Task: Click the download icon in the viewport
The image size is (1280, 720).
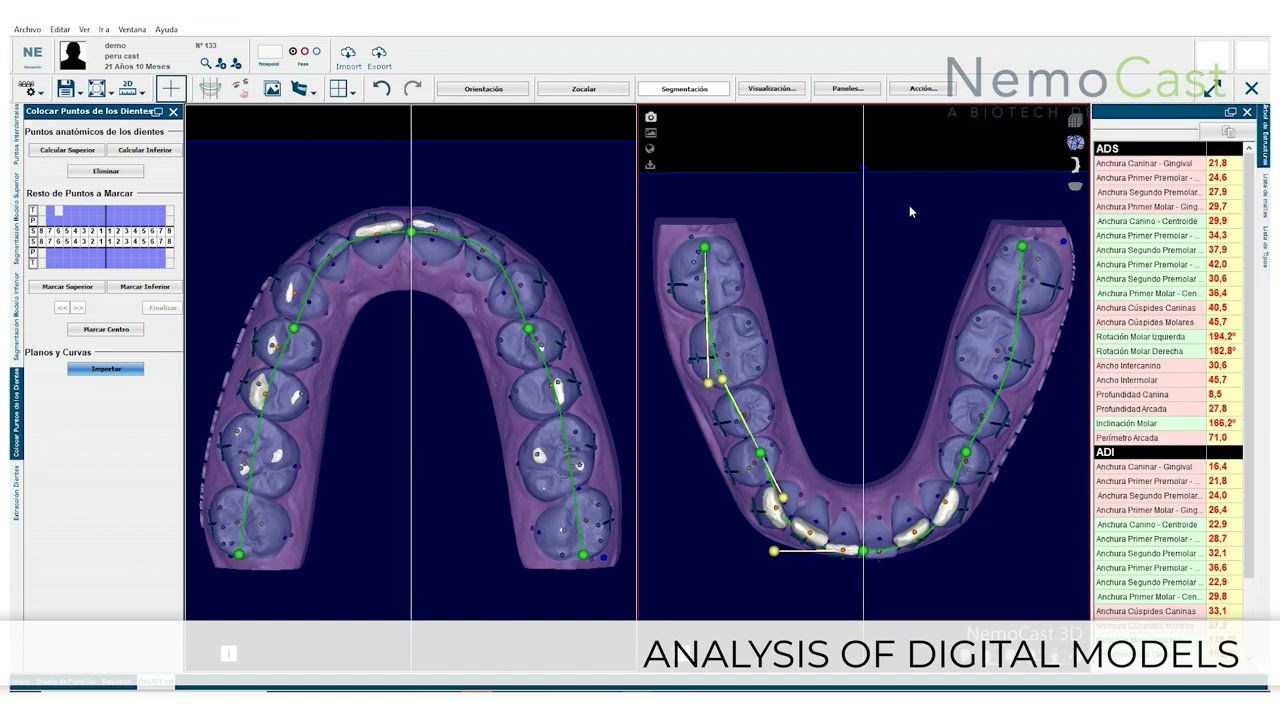Action: point(651,165)
